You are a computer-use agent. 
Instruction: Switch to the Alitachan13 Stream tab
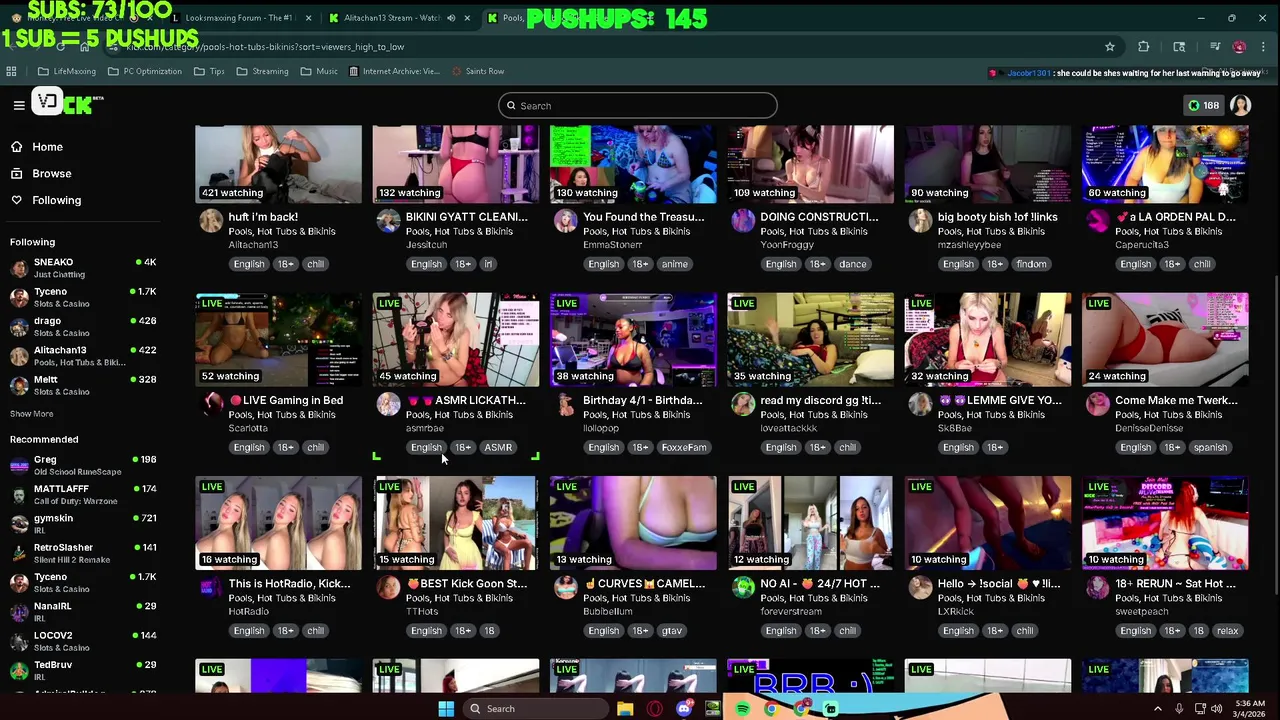click(390, 18)
